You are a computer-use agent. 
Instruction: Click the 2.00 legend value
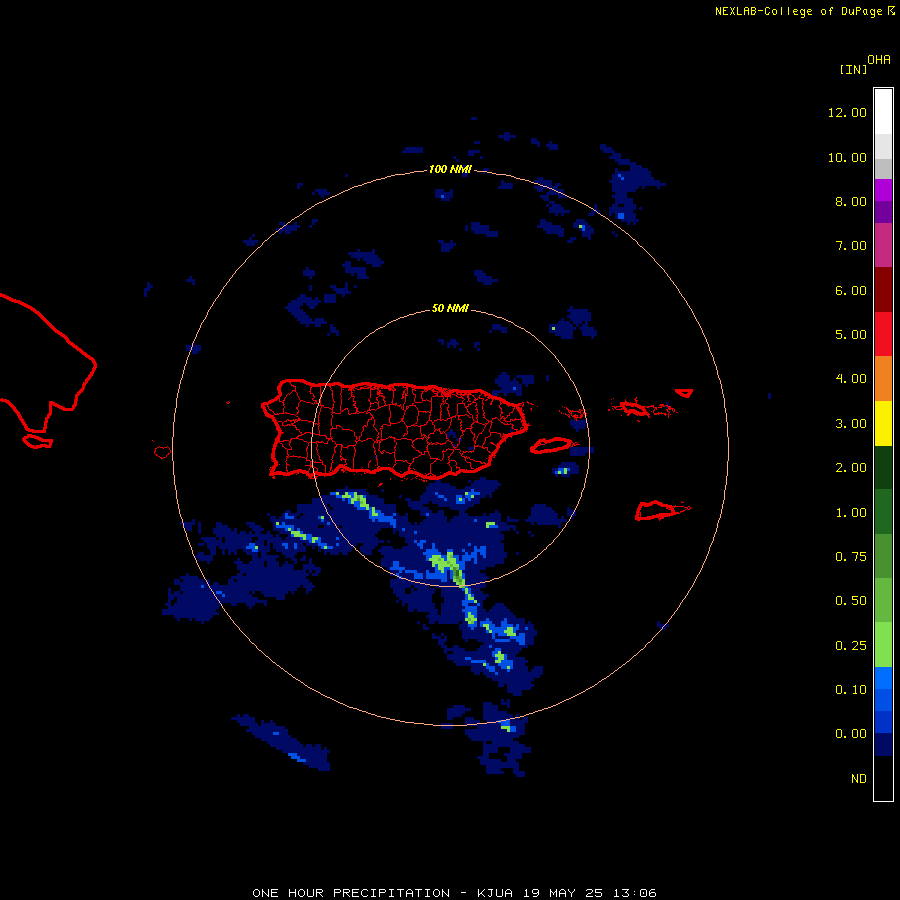pos(851,468)
